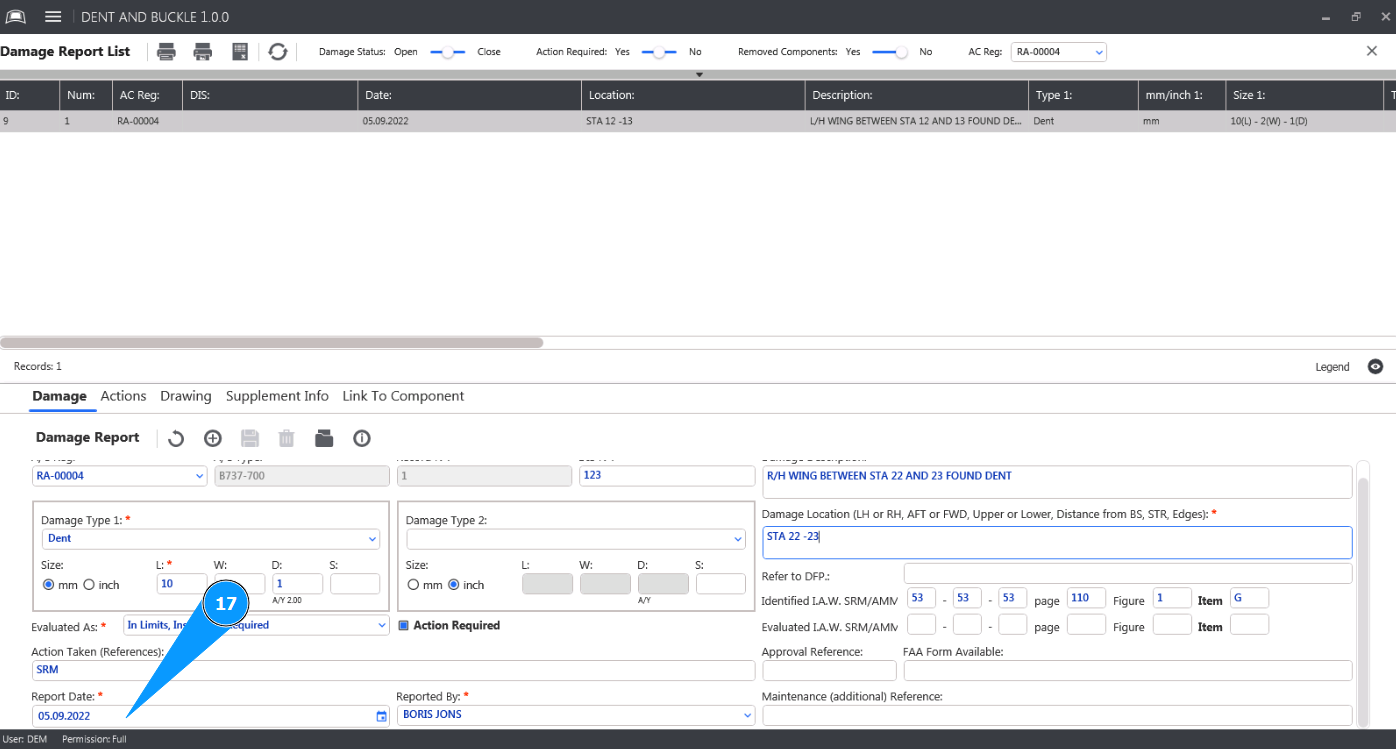Expand the Reported By dropdown
Image resolution: width=1396 pixels, height=750 pixels.
click(x=747, y=715)
